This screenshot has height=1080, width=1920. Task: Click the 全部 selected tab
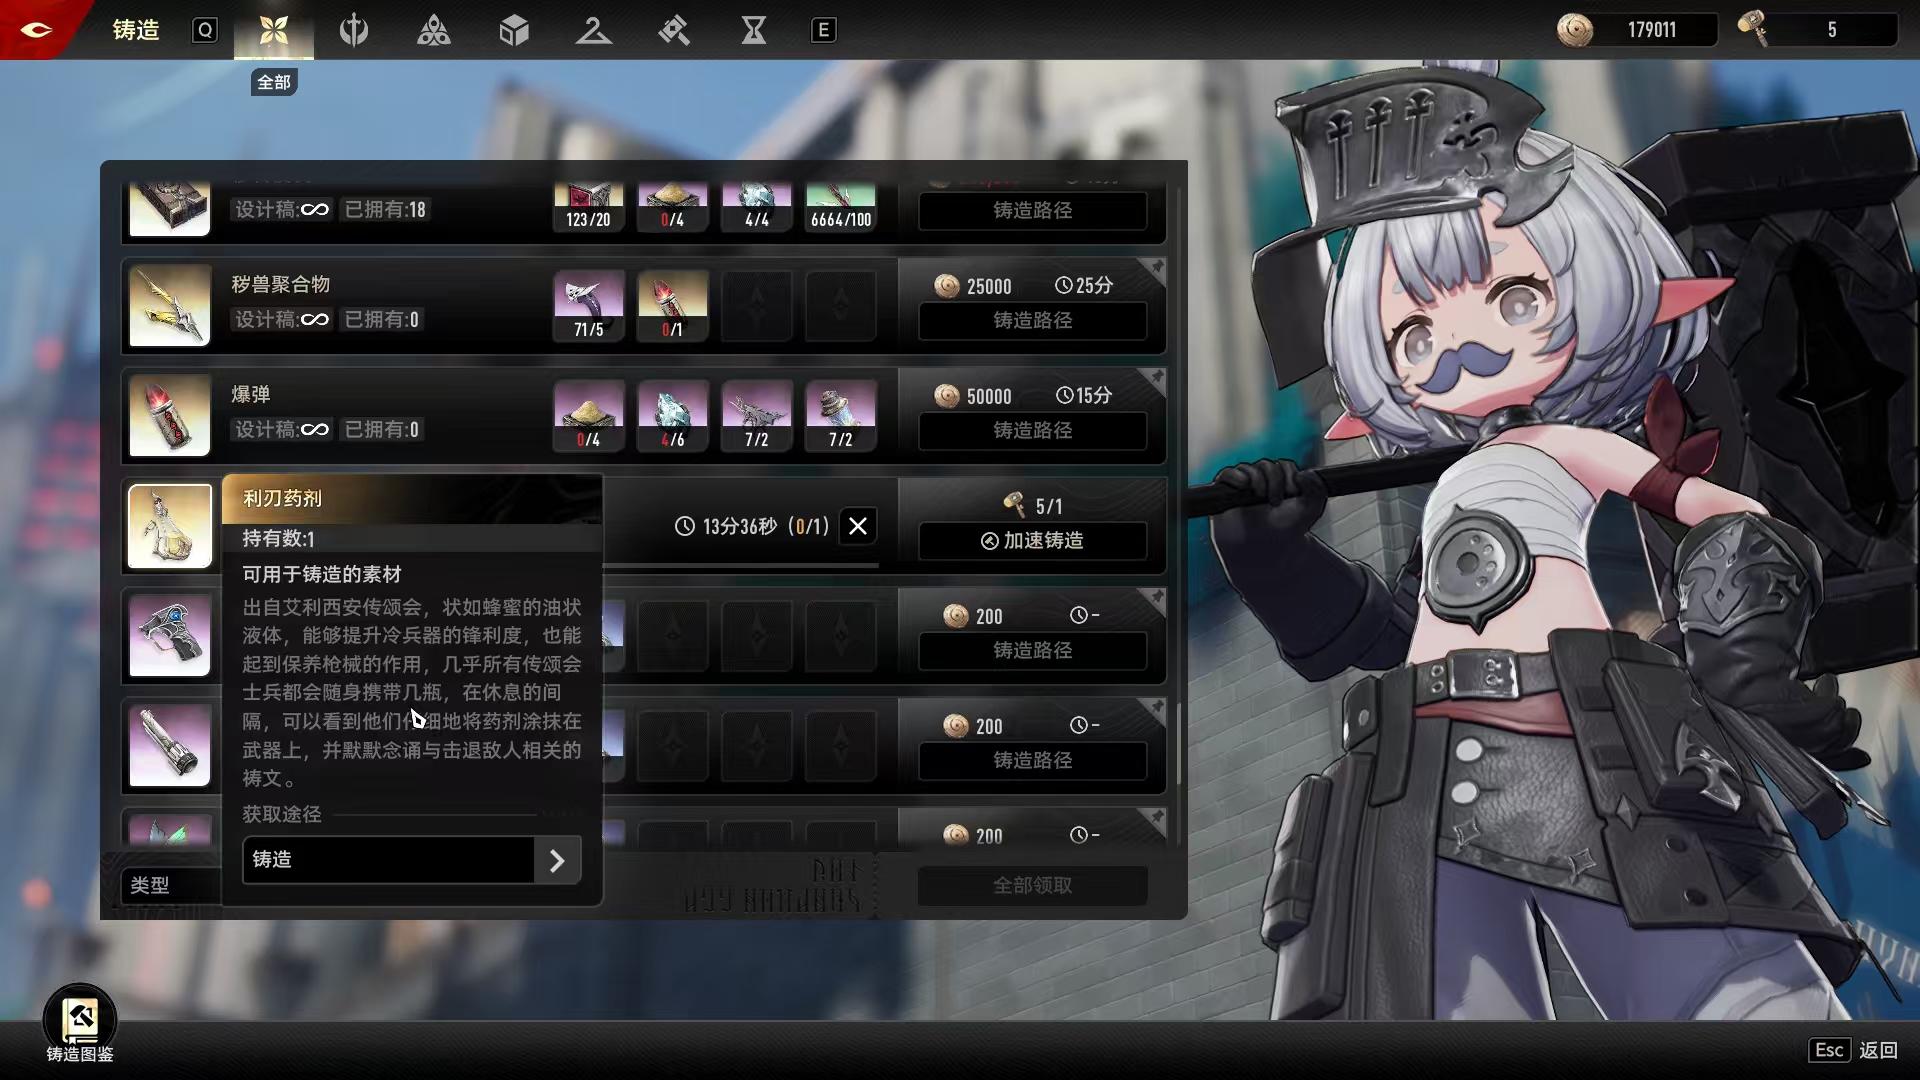coord(273,30)
